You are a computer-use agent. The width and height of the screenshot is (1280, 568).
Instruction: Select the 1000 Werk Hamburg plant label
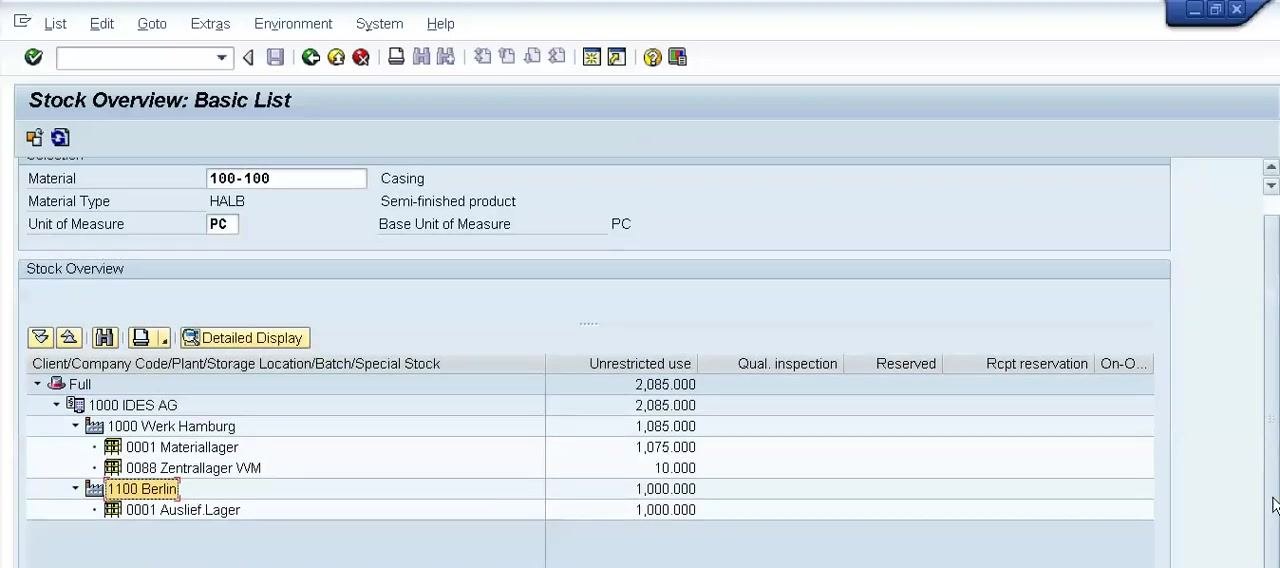pos(171,426)
